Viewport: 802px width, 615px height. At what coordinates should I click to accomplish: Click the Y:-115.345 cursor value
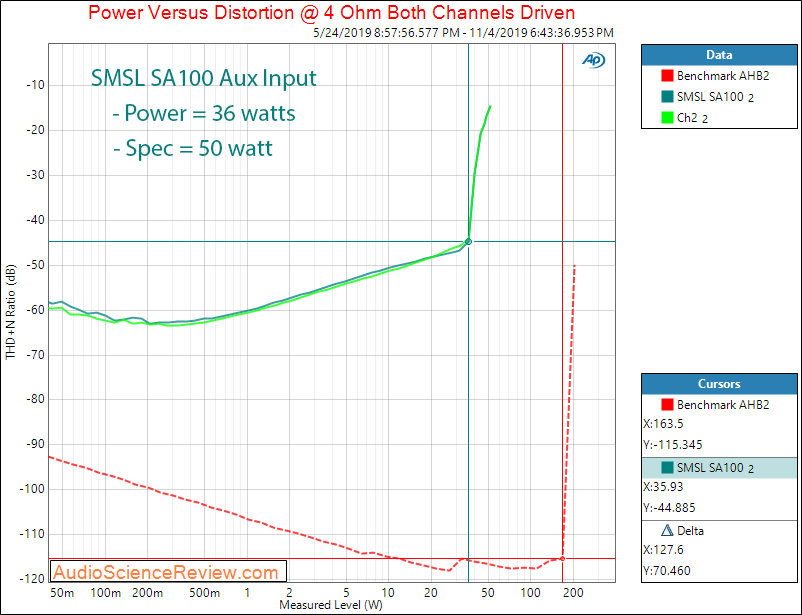pyautogui.click(x=673, y=445)
